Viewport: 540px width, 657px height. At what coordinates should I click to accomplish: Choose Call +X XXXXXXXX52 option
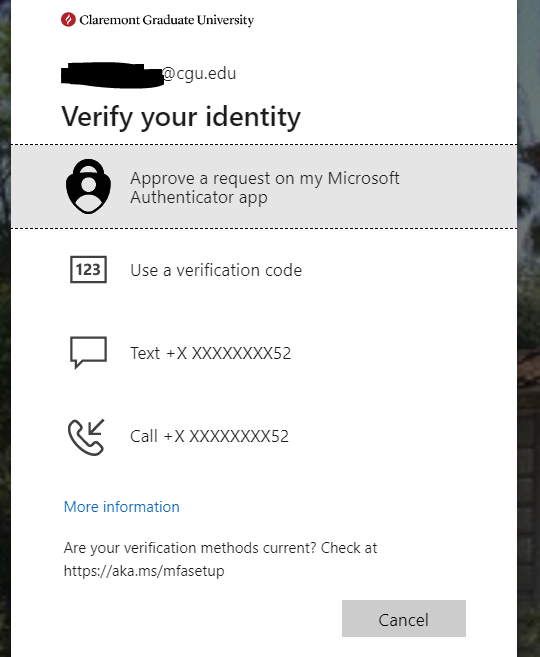pyautogui.click(x=264, y=436)
